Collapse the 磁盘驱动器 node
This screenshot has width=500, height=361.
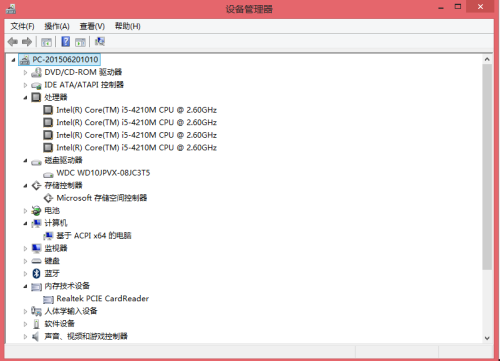tap(25, 161)
